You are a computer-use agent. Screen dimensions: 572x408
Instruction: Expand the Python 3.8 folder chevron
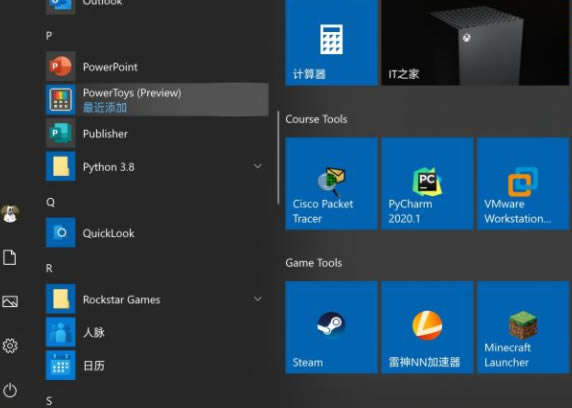point(258,166)
